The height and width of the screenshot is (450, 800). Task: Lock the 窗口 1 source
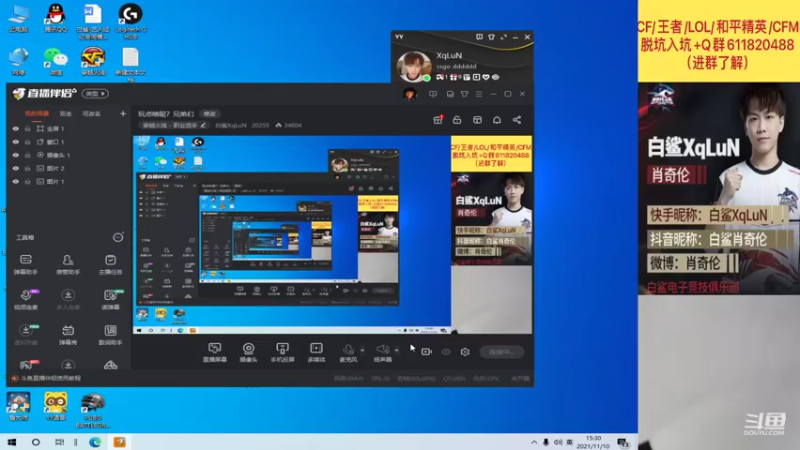coord(28,142)
